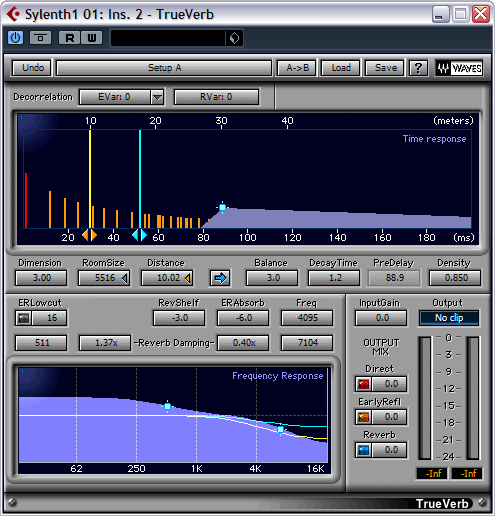Toggle the red Direct mute button

point(363,384)
